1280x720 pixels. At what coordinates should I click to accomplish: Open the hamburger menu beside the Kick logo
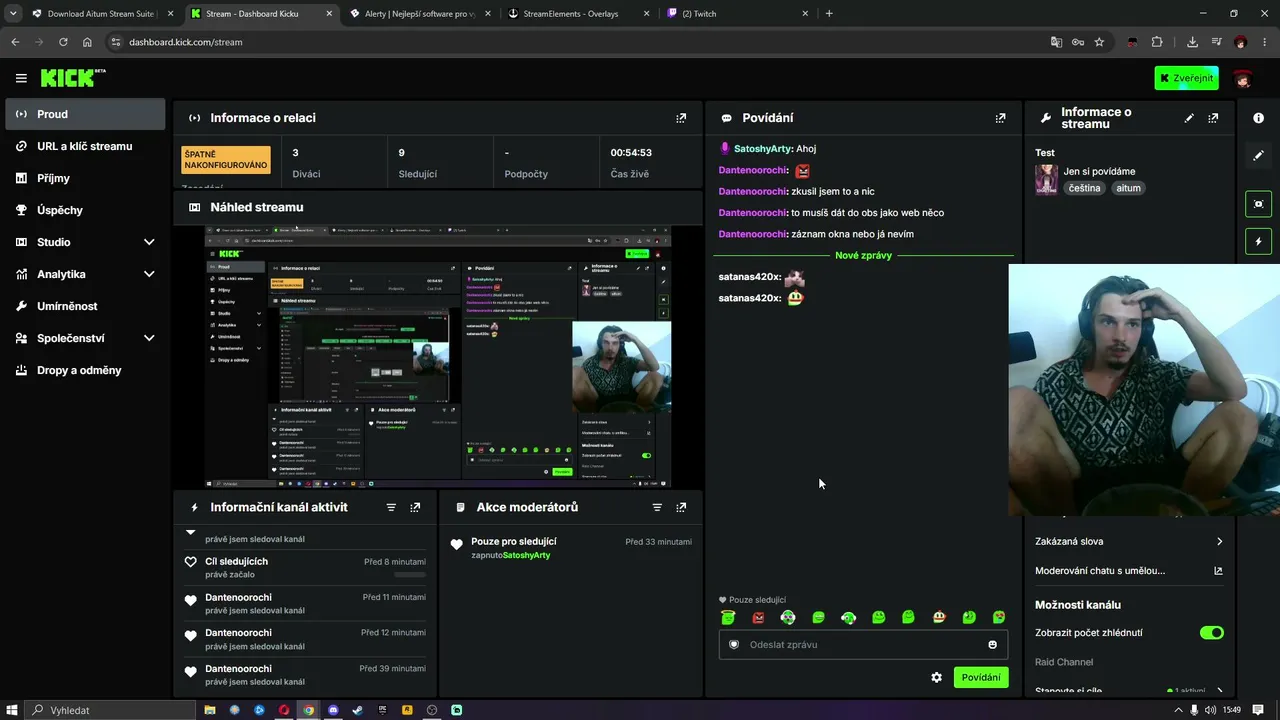pyautogui.click(x=21, y=78)
